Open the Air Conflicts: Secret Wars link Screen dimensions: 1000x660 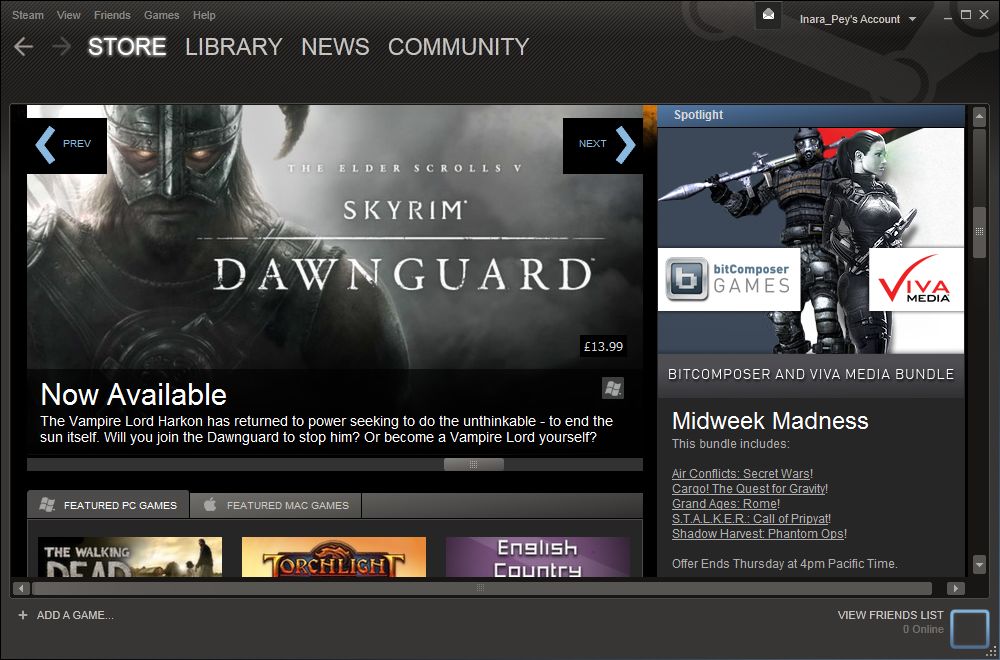pos(741,473)
